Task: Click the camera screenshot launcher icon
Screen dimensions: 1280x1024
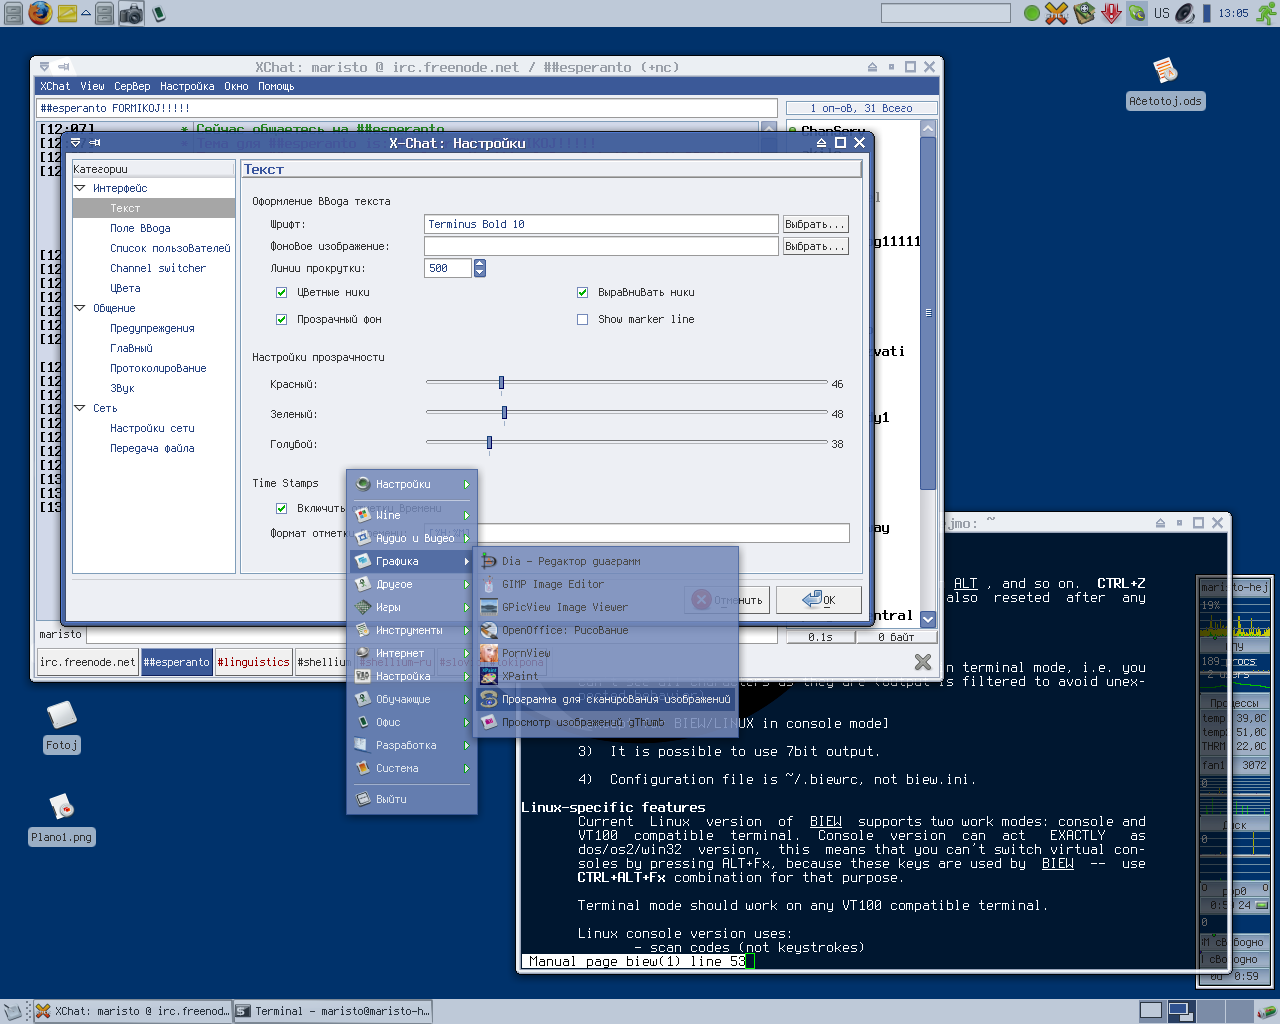Action: pyautogui.click(x=132, y=13)
